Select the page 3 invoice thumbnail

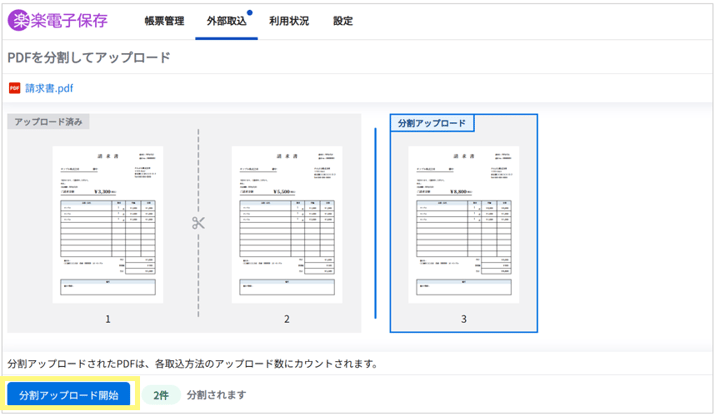[x=463, y=224]
